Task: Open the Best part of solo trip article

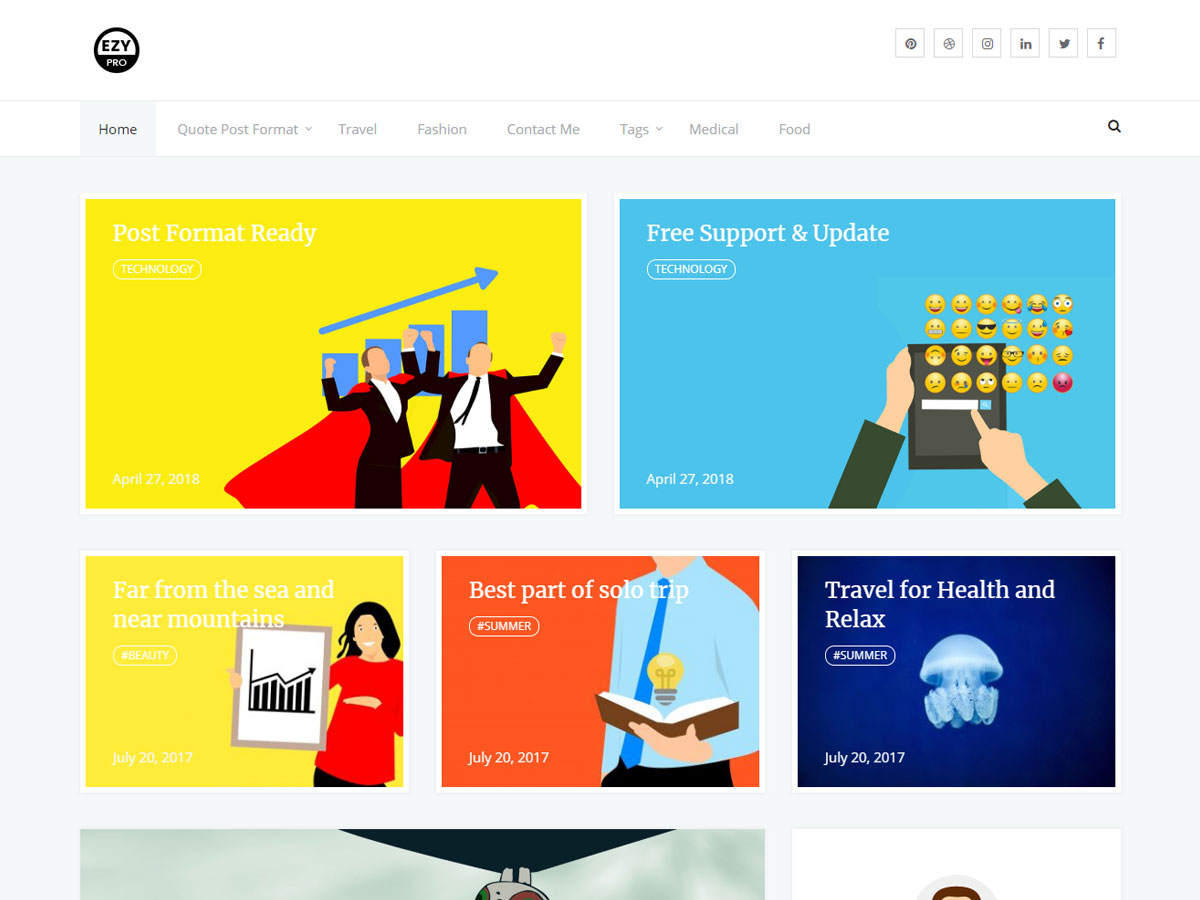Action: point(579,590)
